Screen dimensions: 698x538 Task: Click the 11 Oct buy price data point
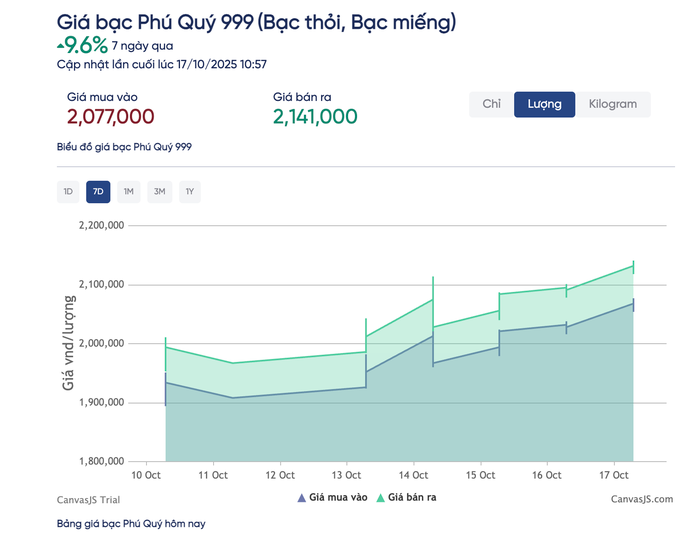(x=233, y=398)
